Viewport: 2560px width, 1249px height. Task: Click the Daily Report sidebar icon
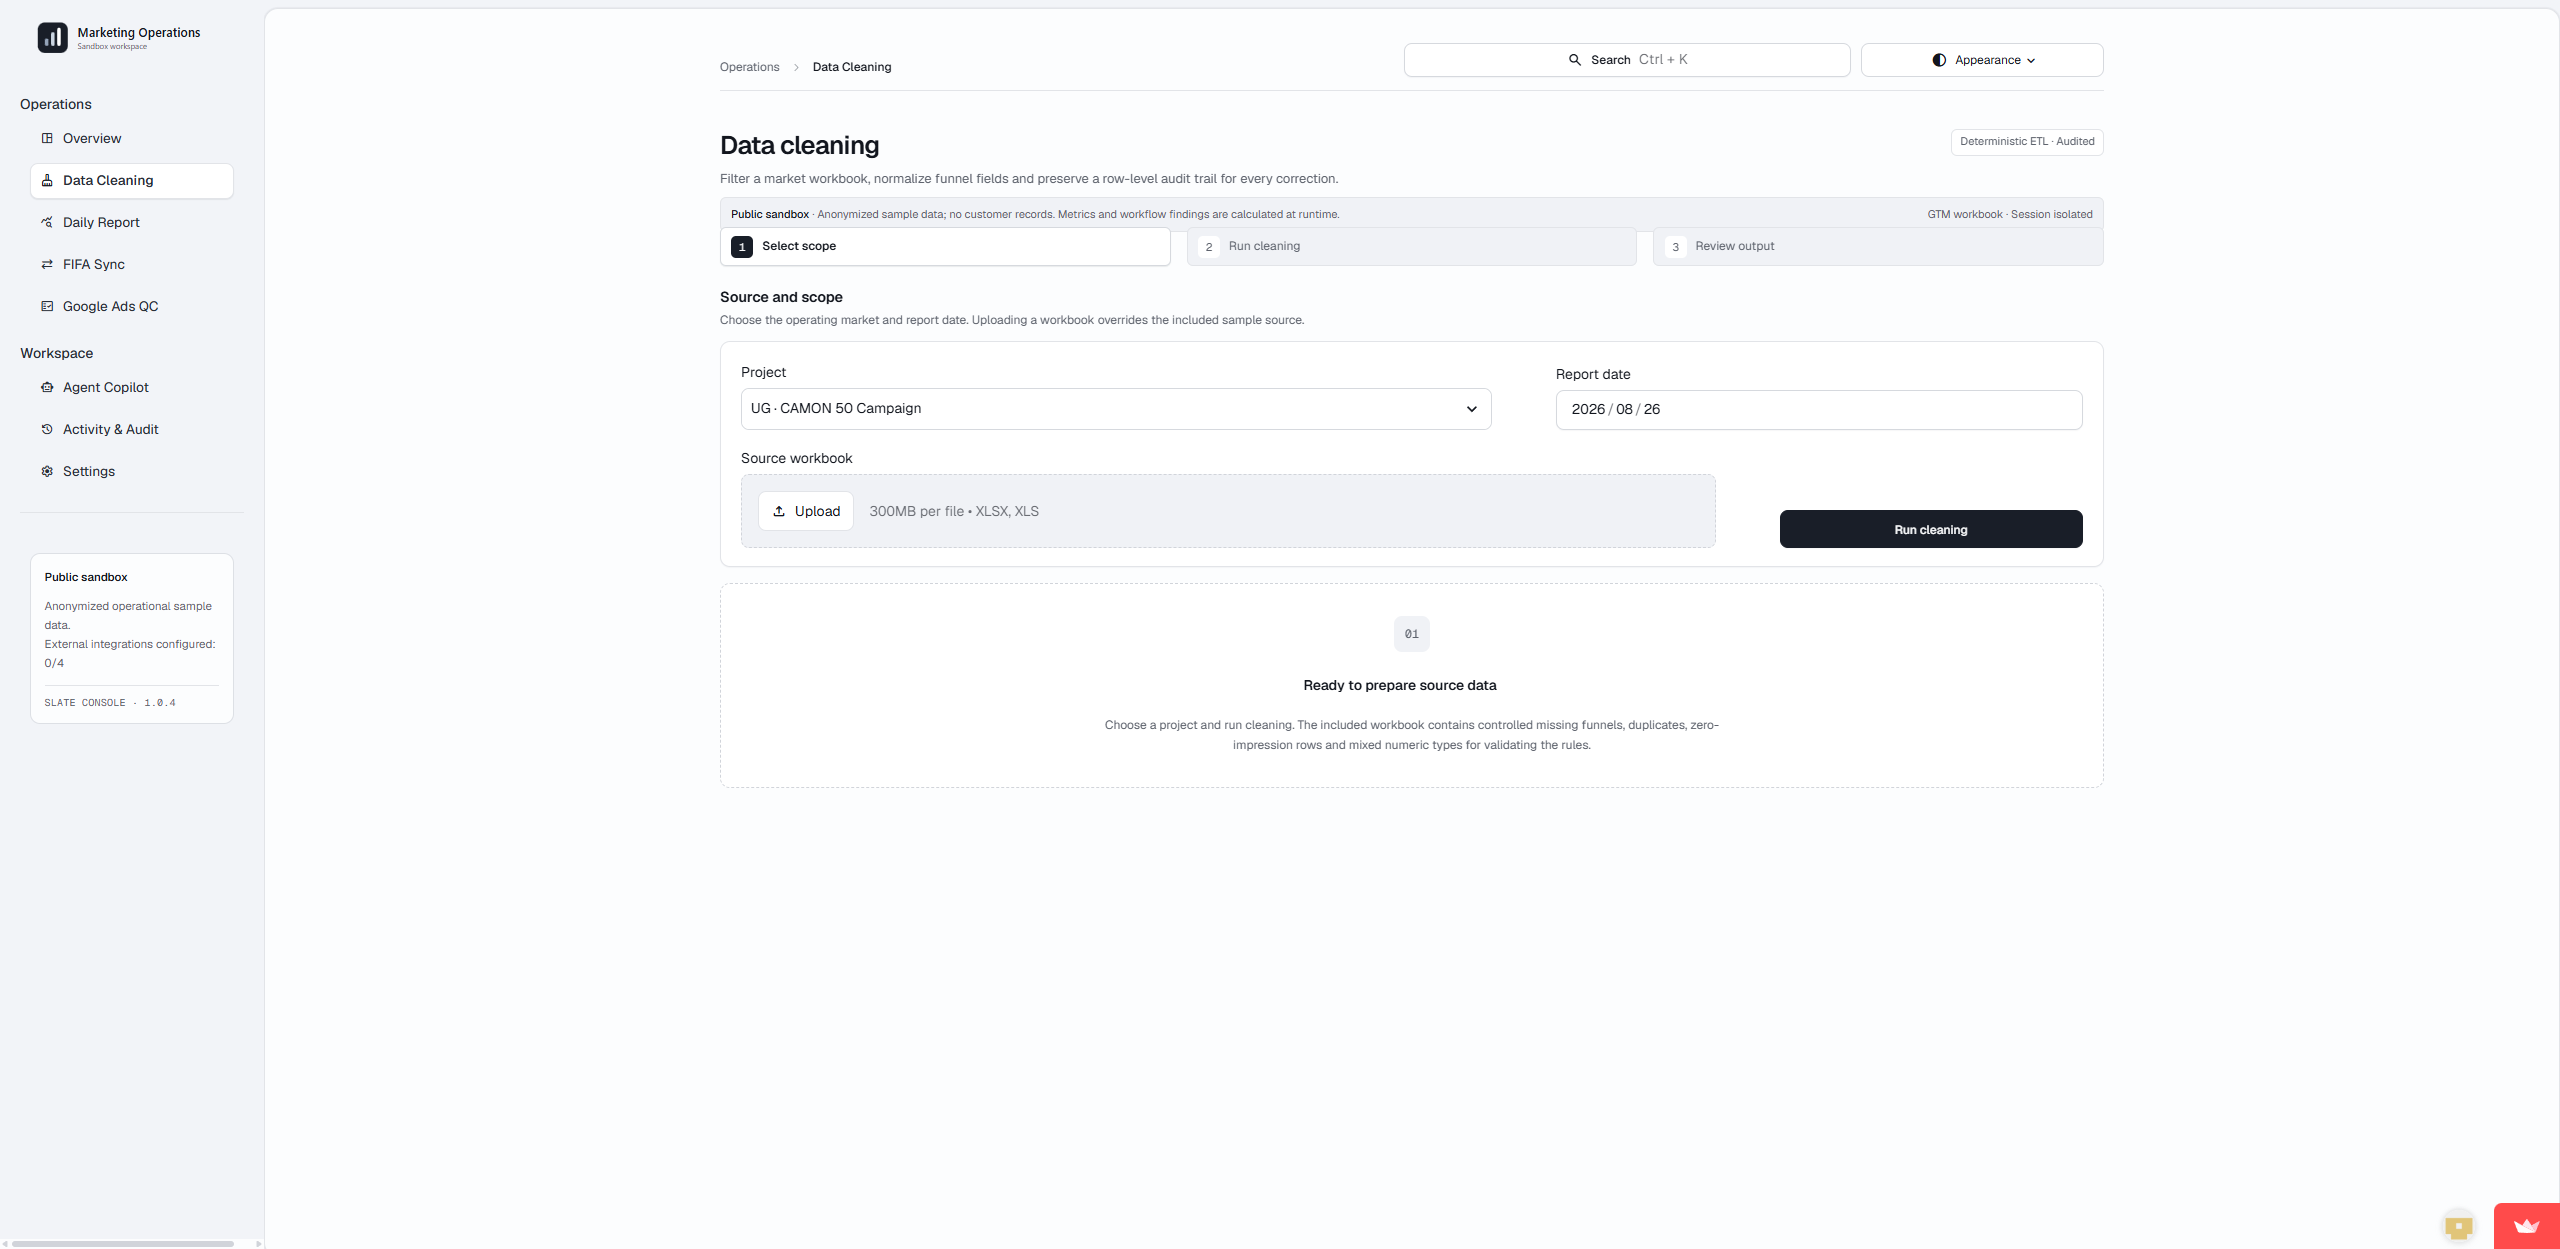(x=47, y=222)
